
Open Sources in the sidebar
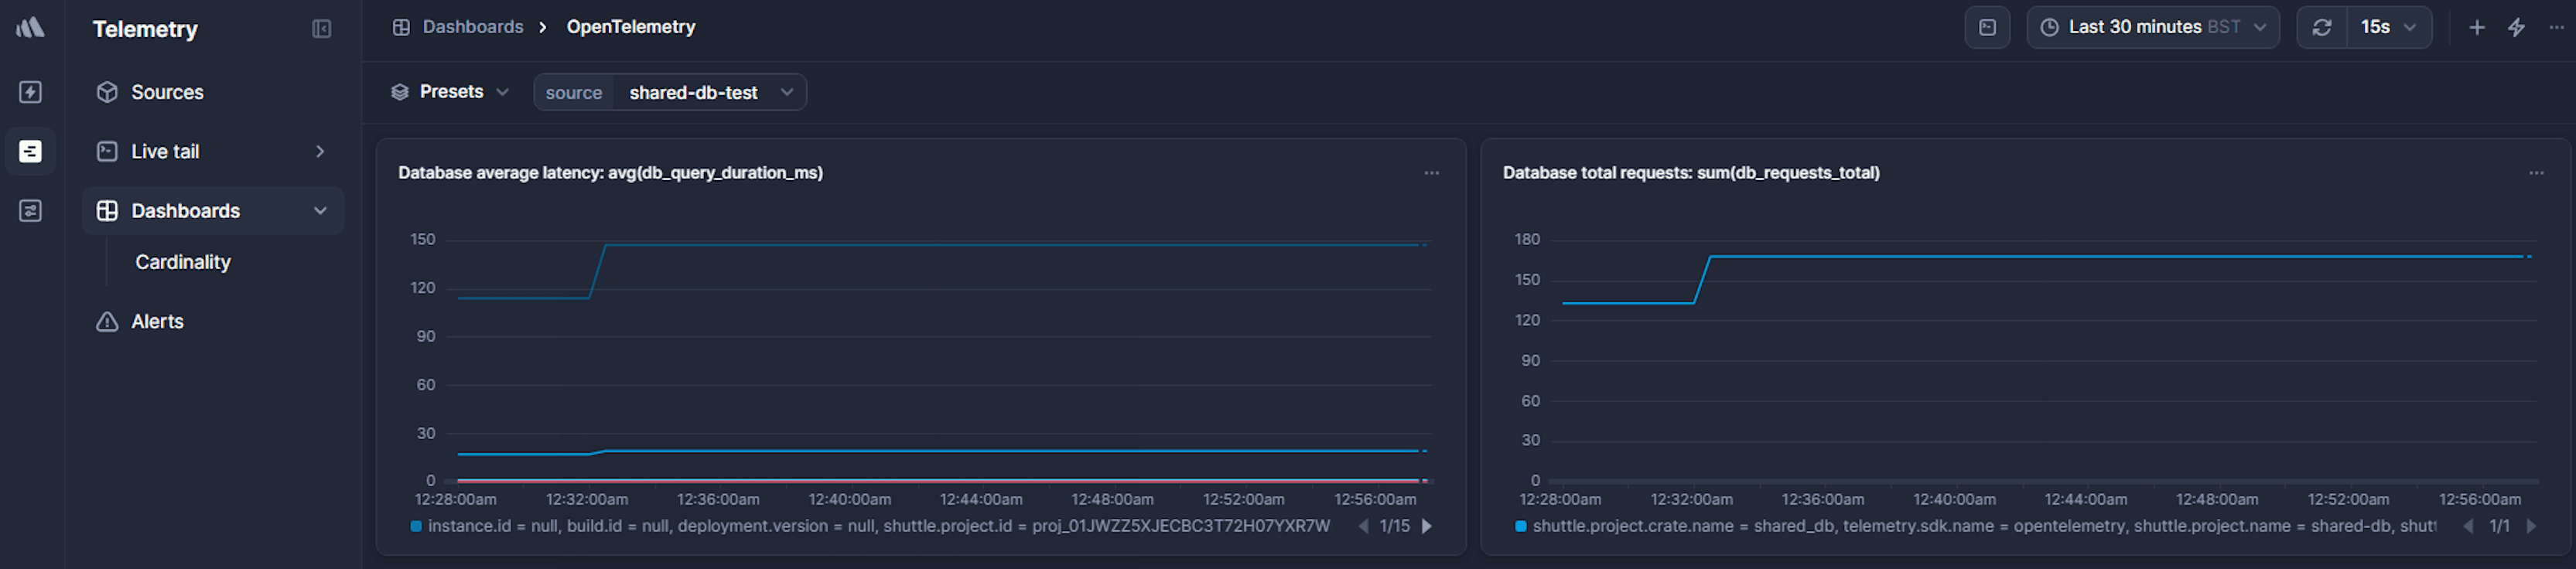point(167,92)
